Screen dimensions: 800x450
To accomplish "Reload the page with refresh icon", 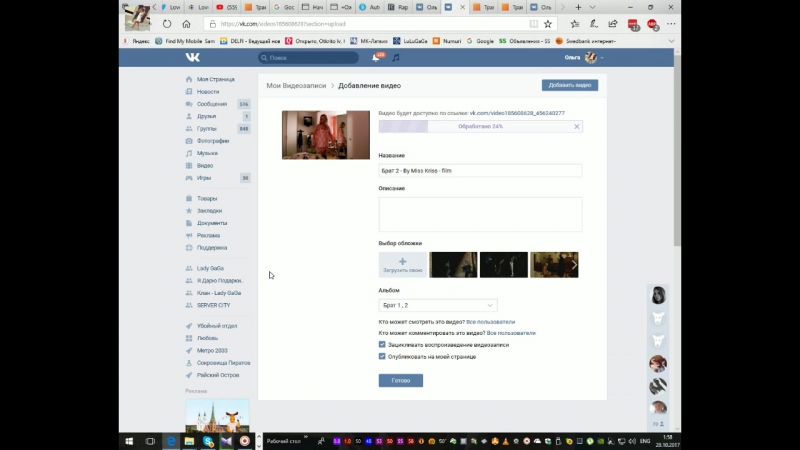I will click(x=167, y=24).
